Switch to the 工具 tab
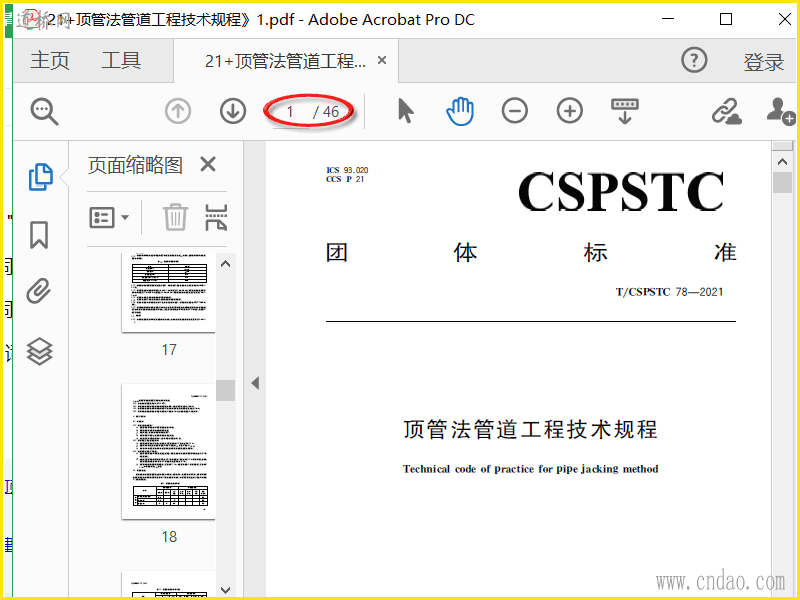The image size is (800, 600). pos(121,61)
